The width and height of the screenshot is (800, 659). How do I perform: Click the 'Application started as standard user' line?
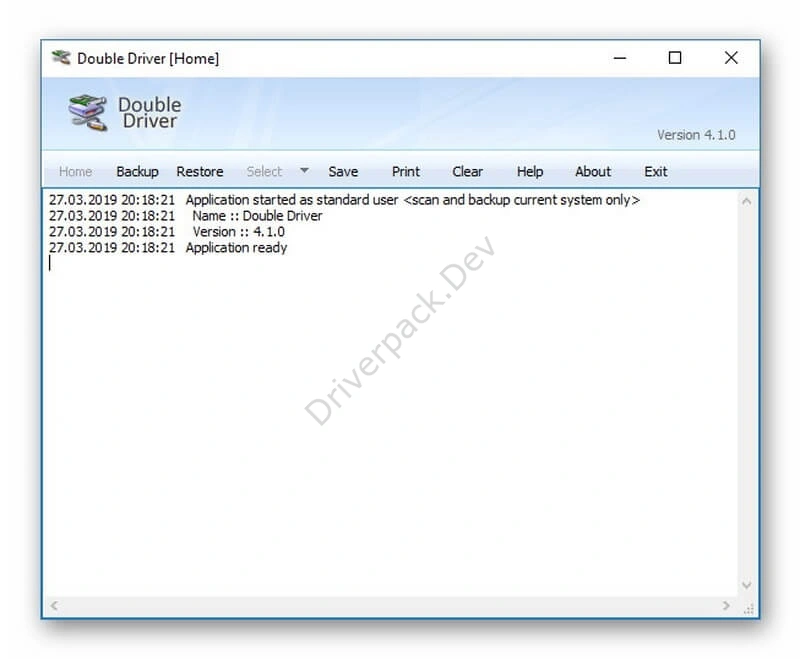click(344, 199)
